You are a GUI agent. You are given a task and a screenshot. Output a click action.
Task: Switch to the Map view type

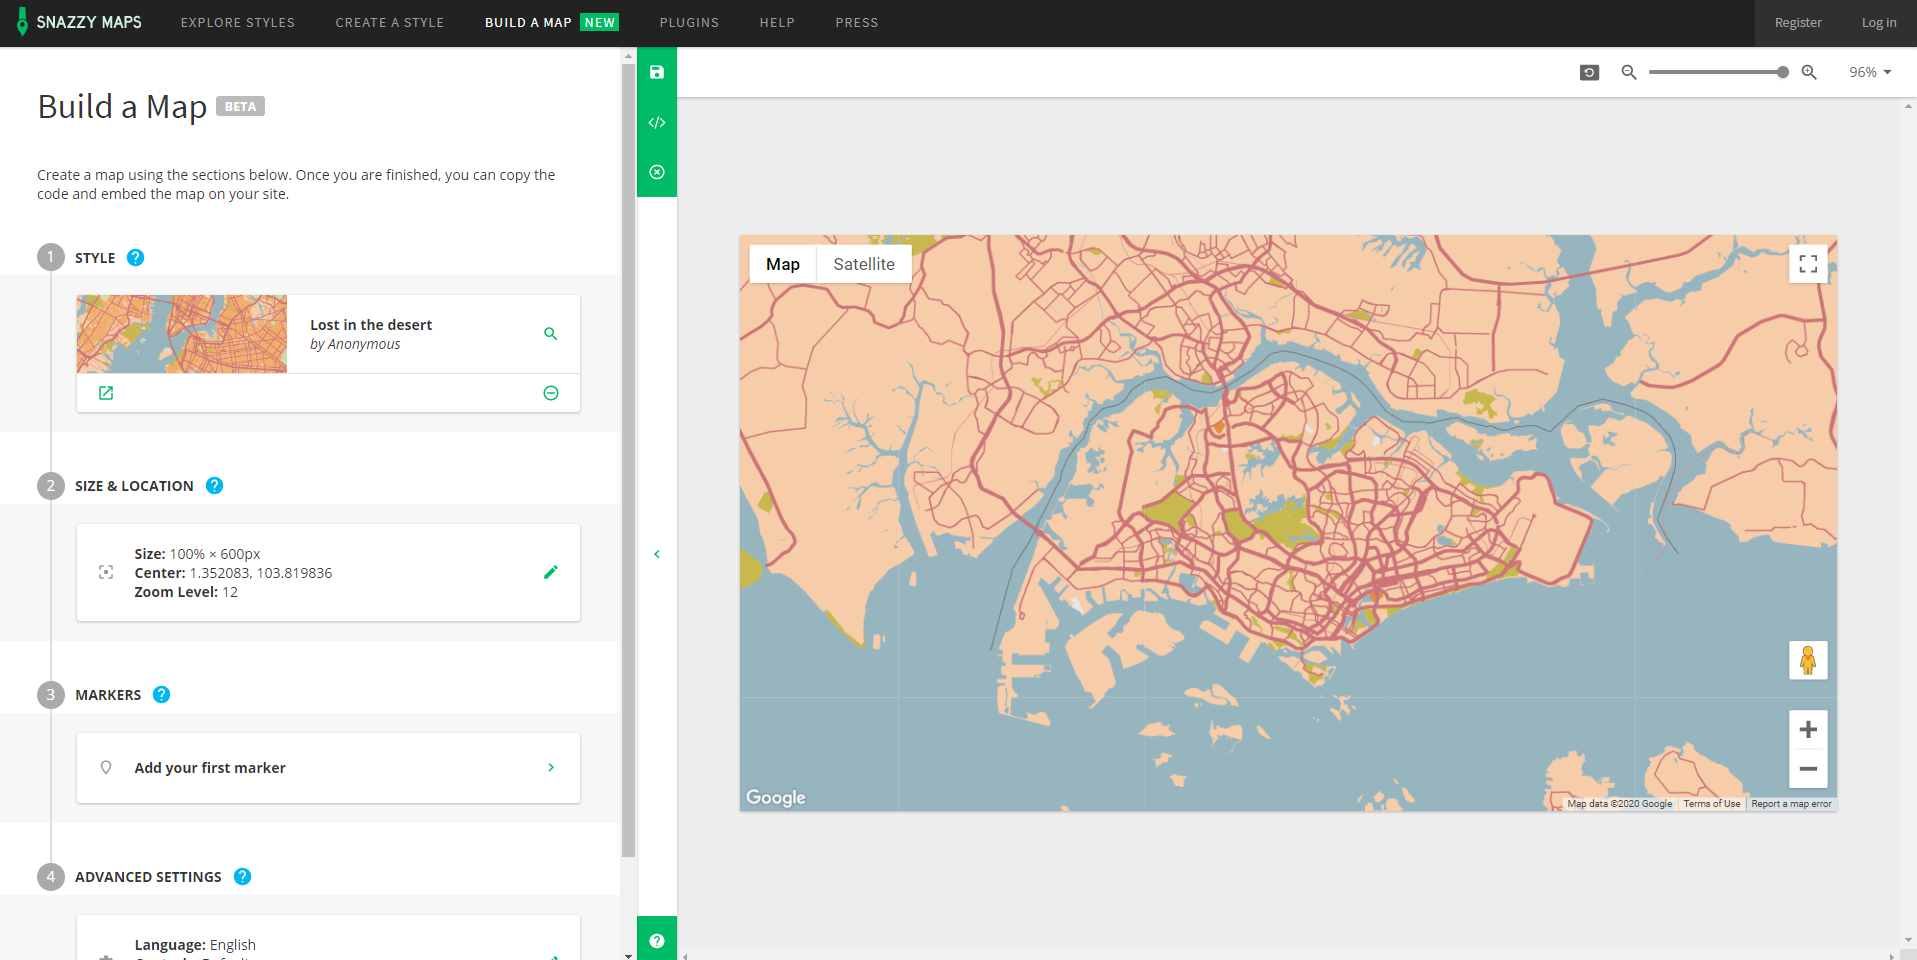point(782,264)
